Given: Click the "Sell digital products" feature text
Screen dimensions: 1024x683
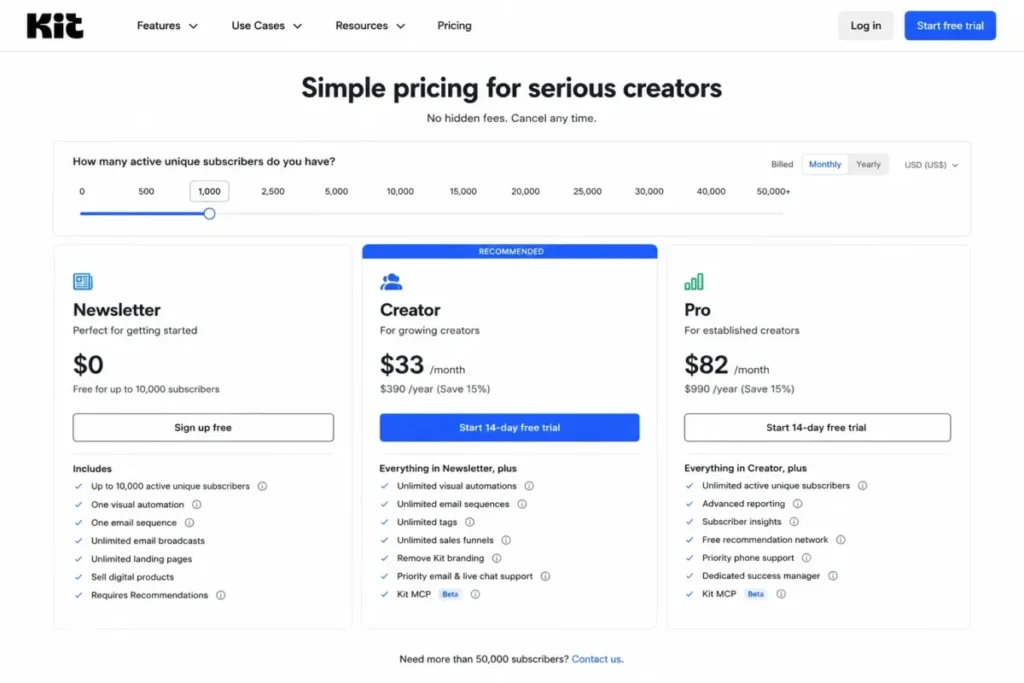Looking at the screenshot, I should pos(133,577).
